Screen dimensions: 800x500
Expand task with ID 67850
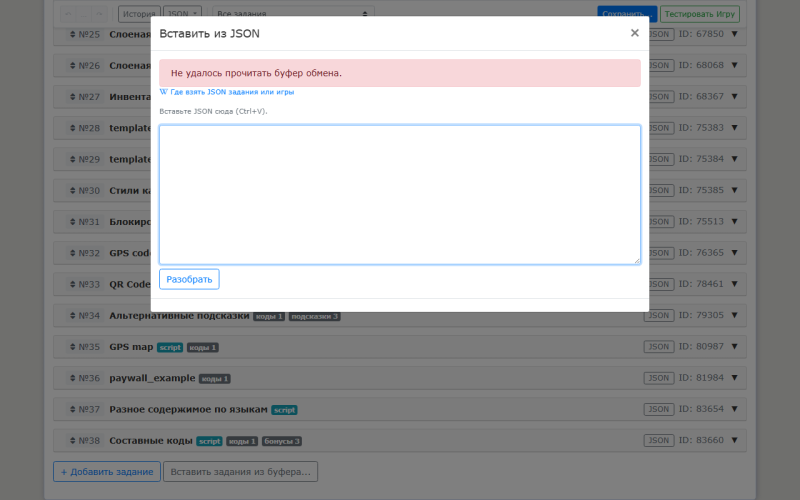(735, 34)
